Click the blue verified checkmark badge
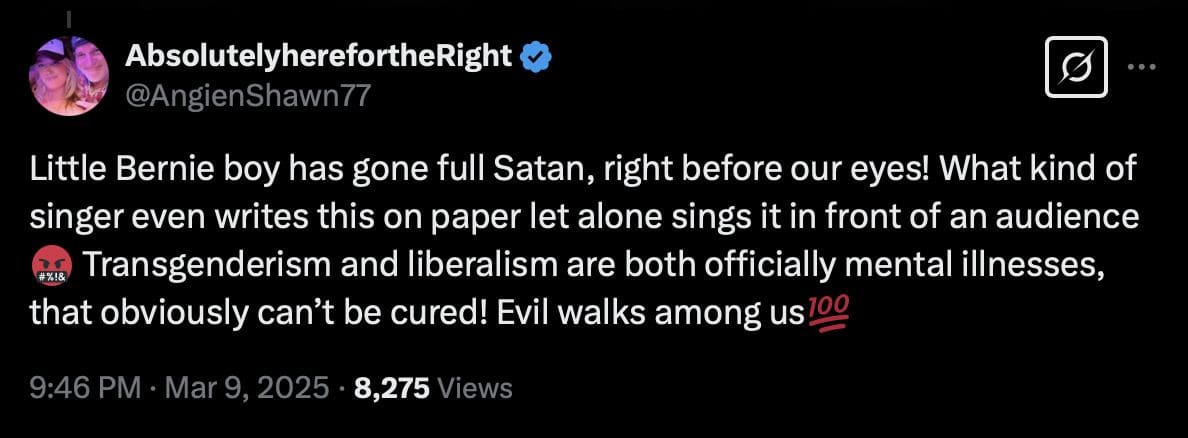The height and width of the screenshot is (438, 1188). [x=537, y=56]
